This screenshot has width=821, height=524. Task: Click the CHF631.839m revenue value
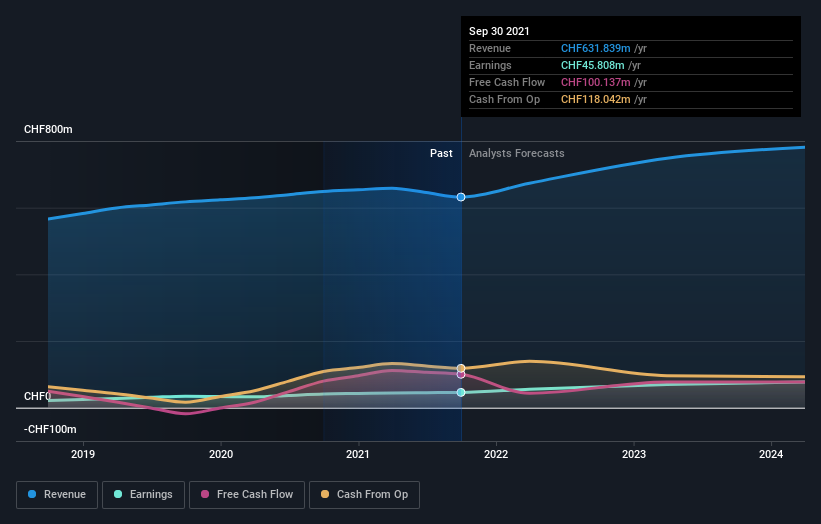595,48
